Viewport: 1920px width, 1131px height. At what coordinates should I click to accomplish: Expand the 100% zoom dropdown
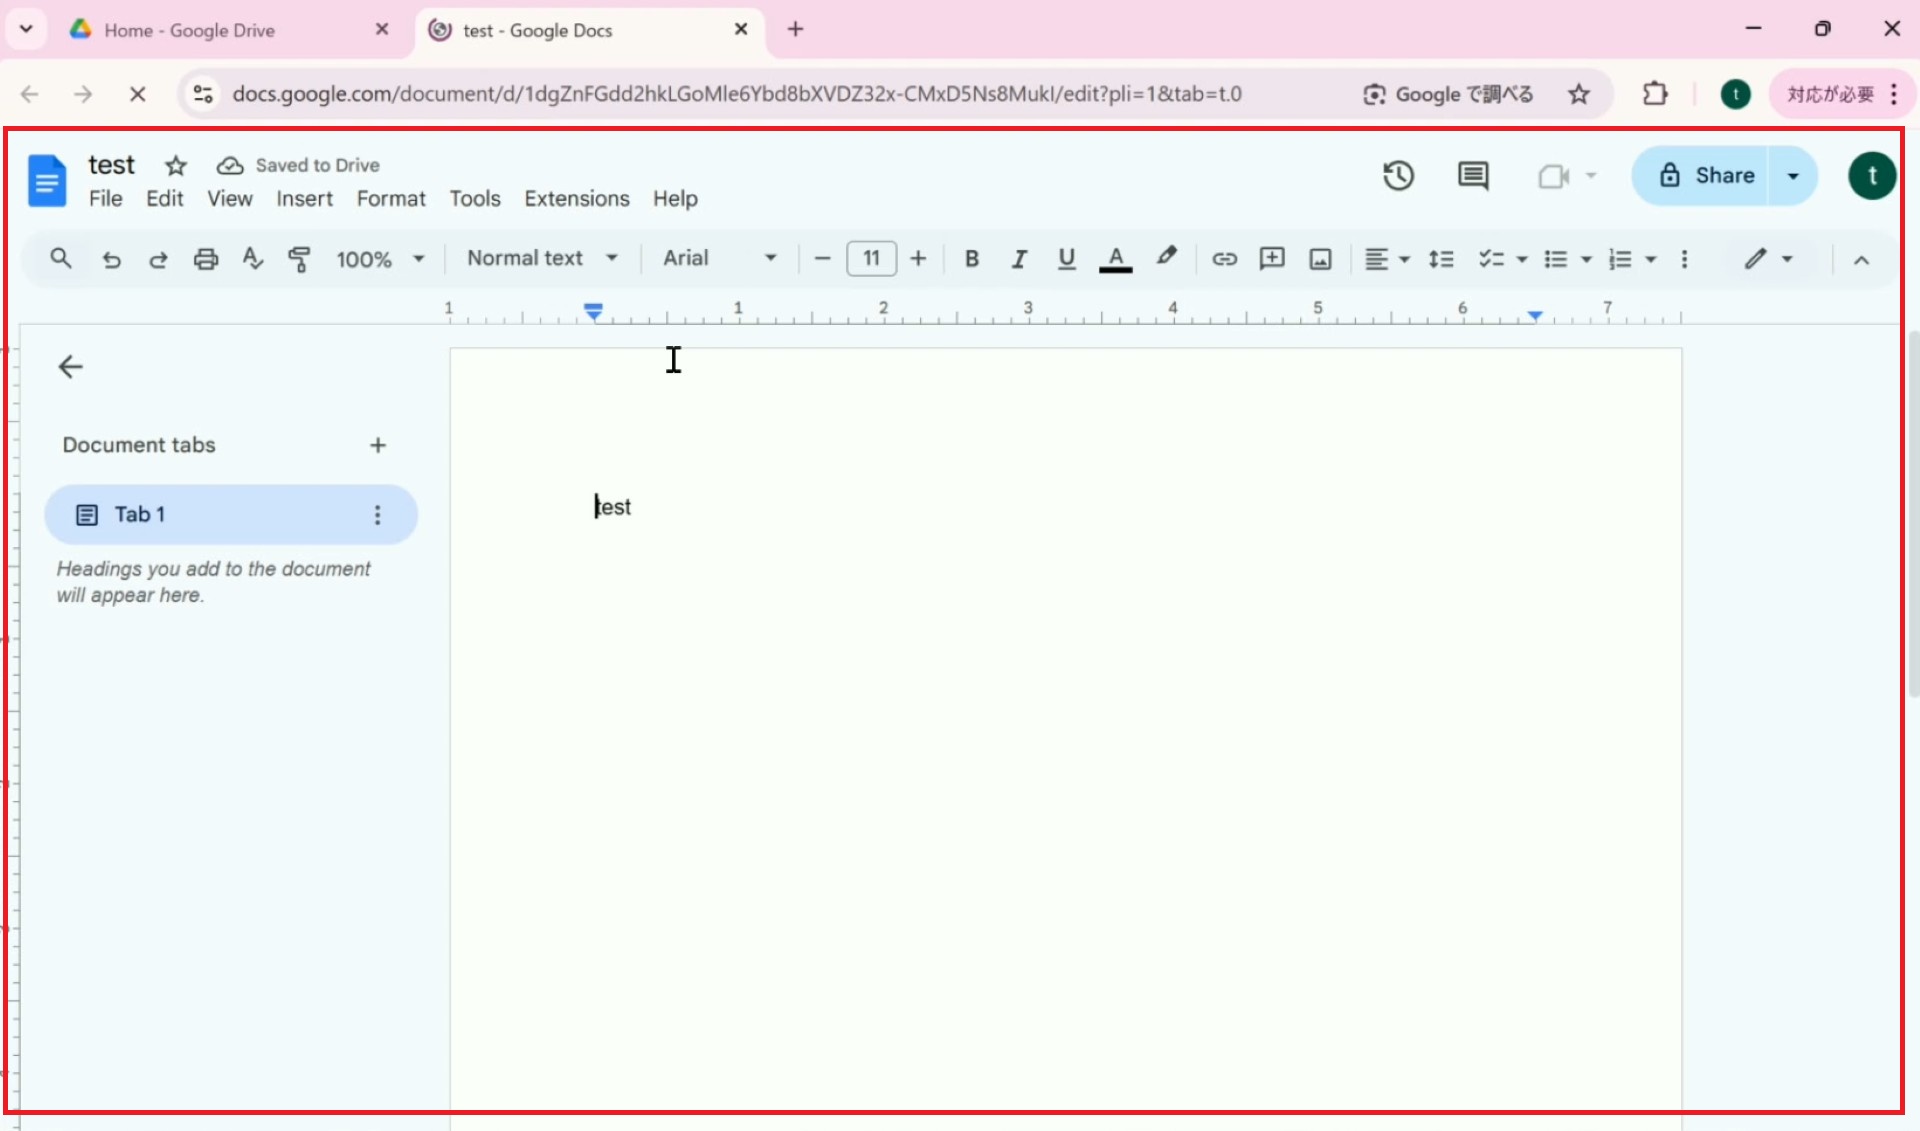pyautogui.click(x=380, y=259)
